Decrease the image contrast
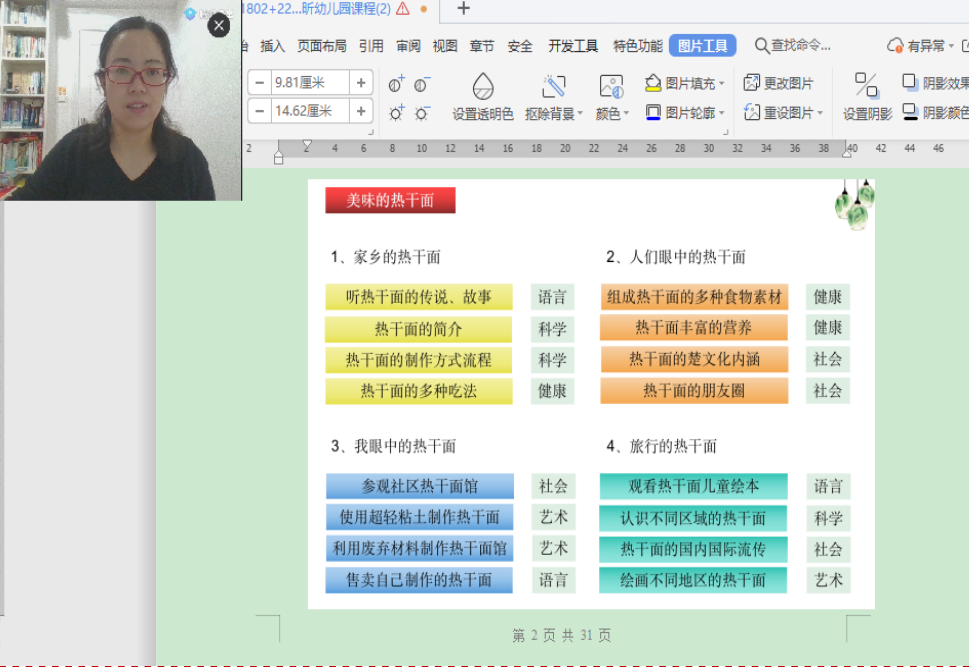This screenshot has width=969, height=667. [419, 86]
